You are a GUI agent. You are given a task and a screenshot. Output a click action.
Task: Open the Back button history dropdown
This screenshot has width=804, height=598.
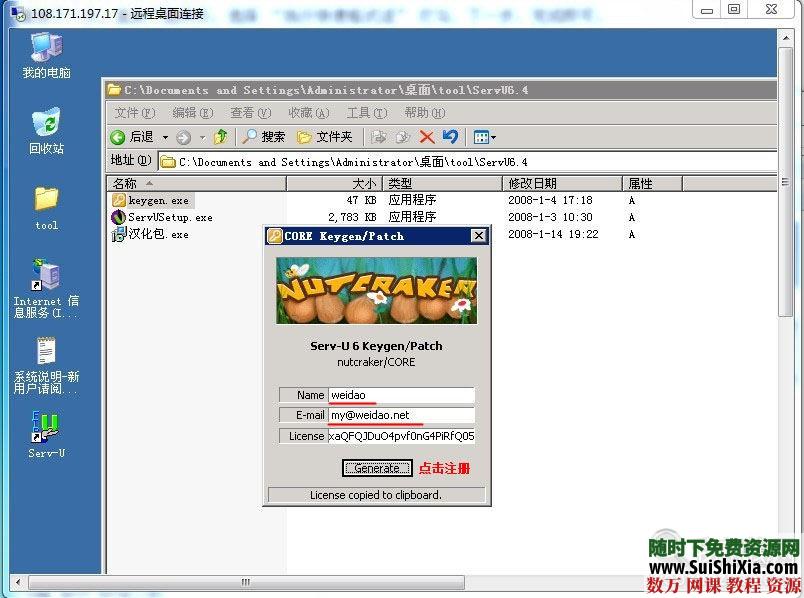tap(165, 137)
